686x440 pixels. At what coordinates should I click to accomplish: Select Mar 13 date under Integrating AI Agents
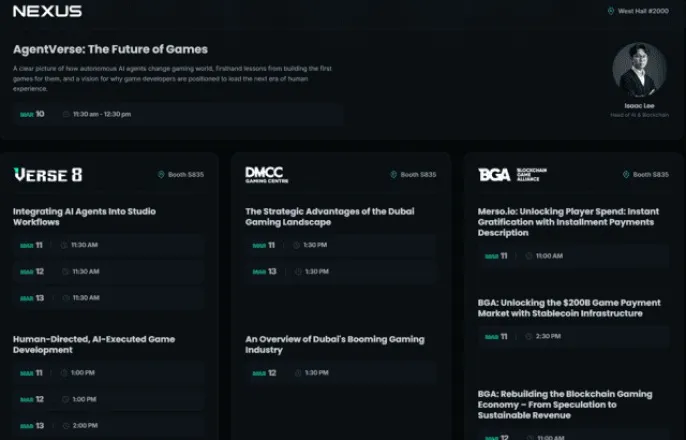[32, 298]
